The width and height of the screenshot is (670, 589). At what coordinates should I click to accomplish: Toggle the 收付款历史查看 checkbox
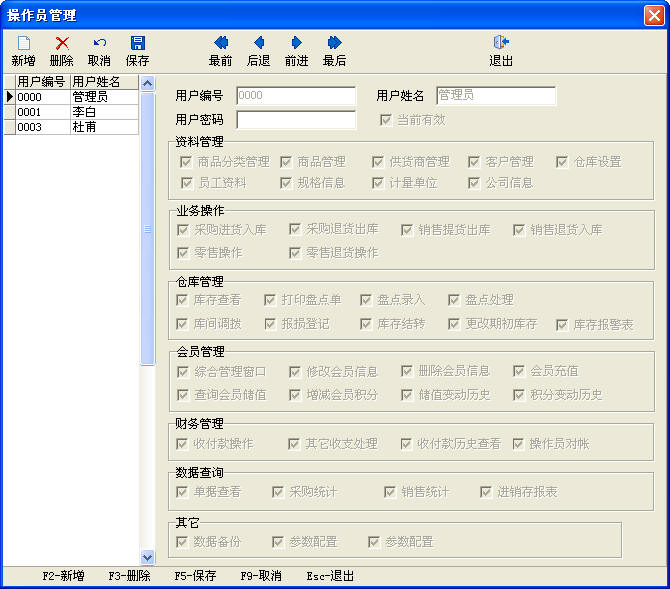pos(406,444)
